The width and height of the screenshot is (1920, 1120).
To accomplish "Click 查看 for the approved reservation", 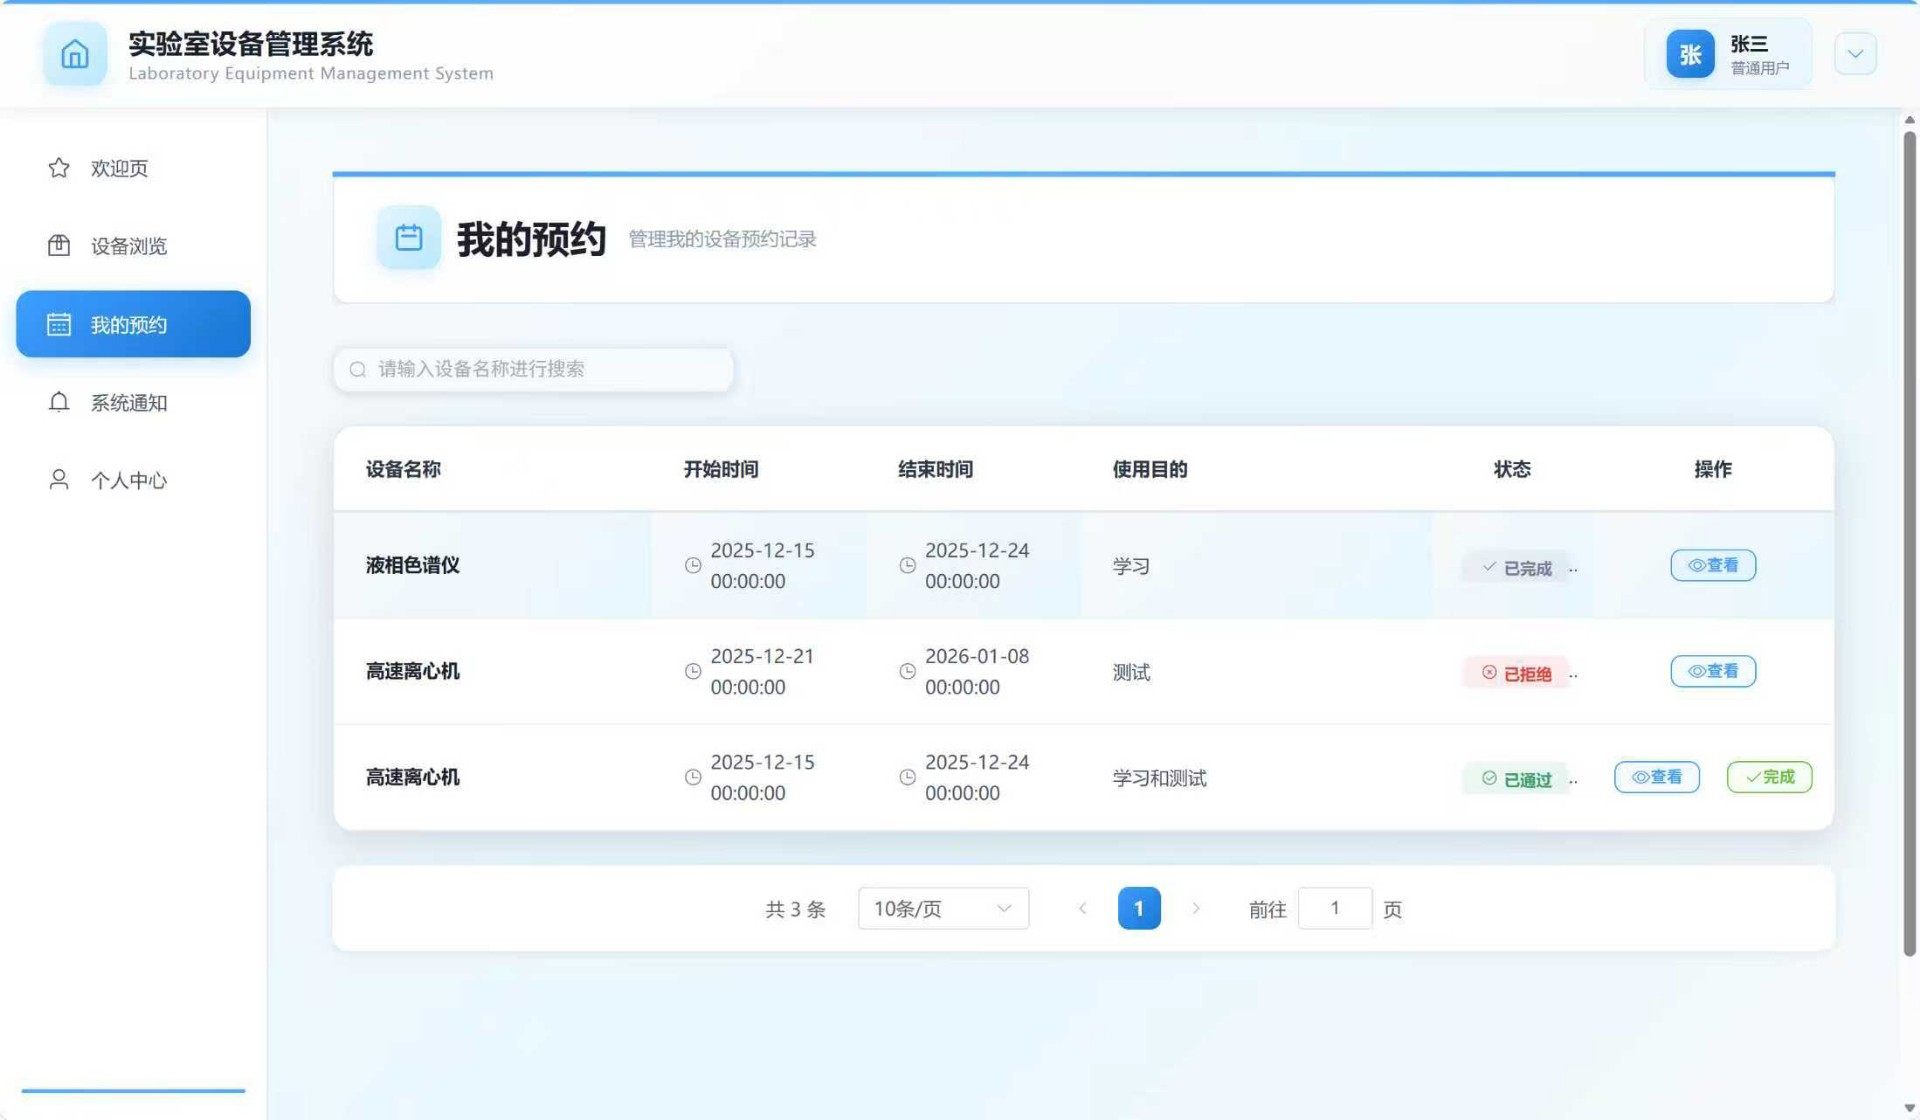I will coord(1656,777).
